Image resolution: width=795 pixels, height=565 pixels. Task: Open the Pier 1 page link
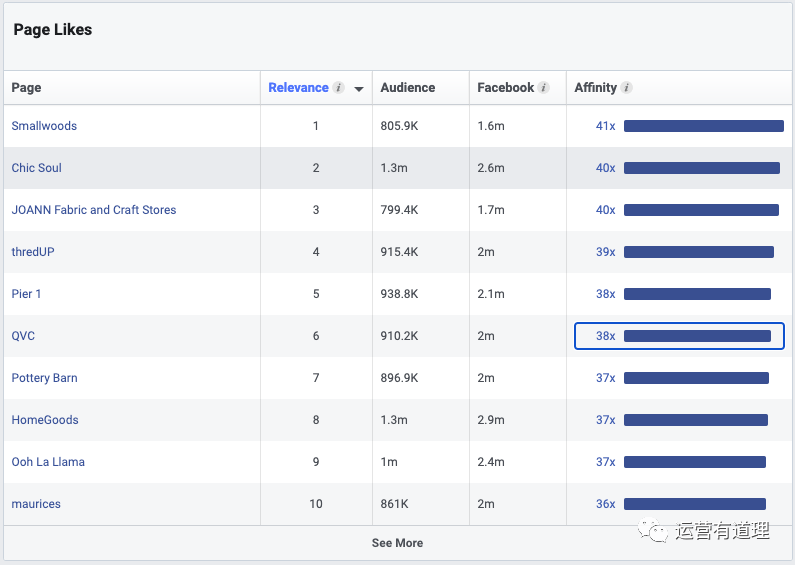[x=27, y=294]
